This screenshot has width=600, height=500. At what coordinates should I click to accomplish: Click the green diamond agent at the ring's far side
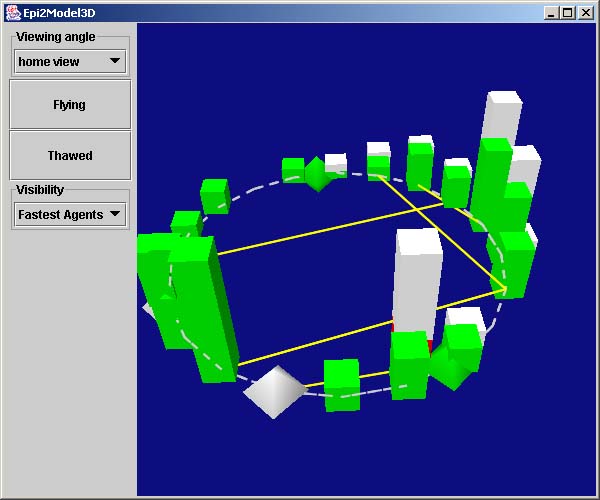[x=317, y=174]
